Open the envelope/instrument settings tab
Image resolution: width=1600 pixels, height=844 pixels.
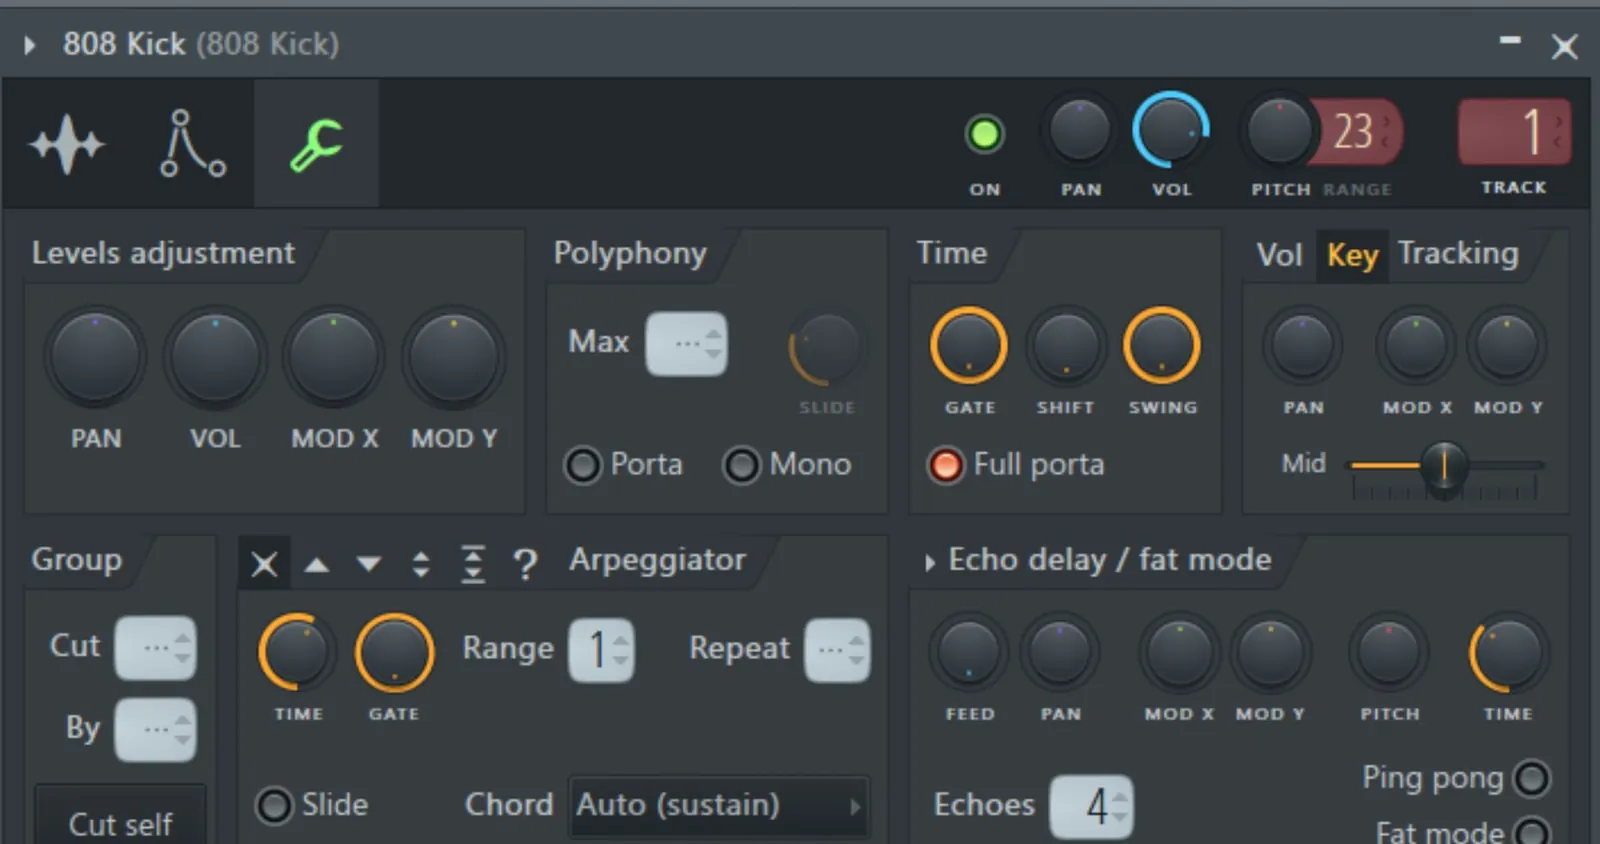click(x=192, y=144)
